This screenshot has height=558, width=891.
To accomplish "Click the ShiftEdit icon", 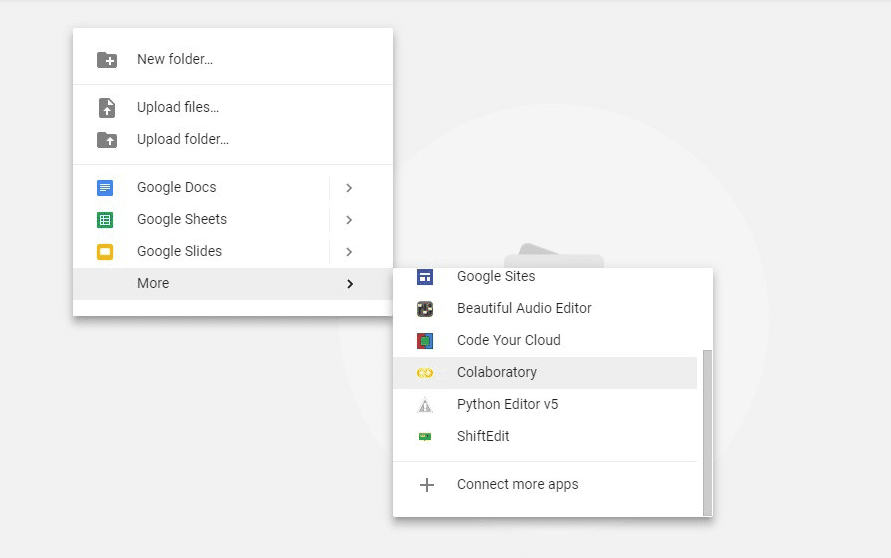I will [x=425, y=436].
